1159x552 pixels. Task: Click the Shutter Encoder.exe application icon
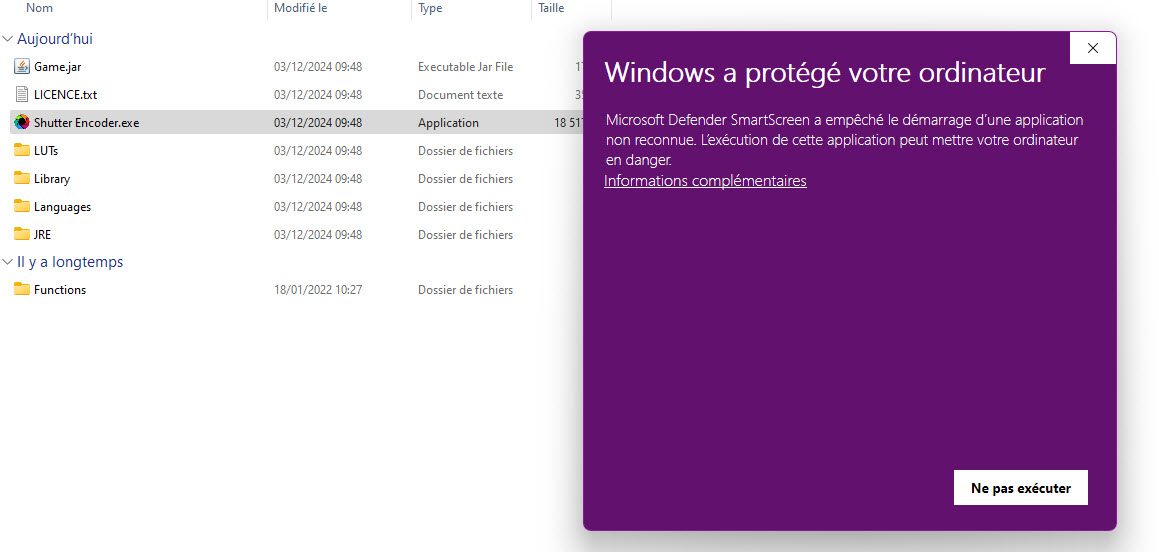(22, 123)
